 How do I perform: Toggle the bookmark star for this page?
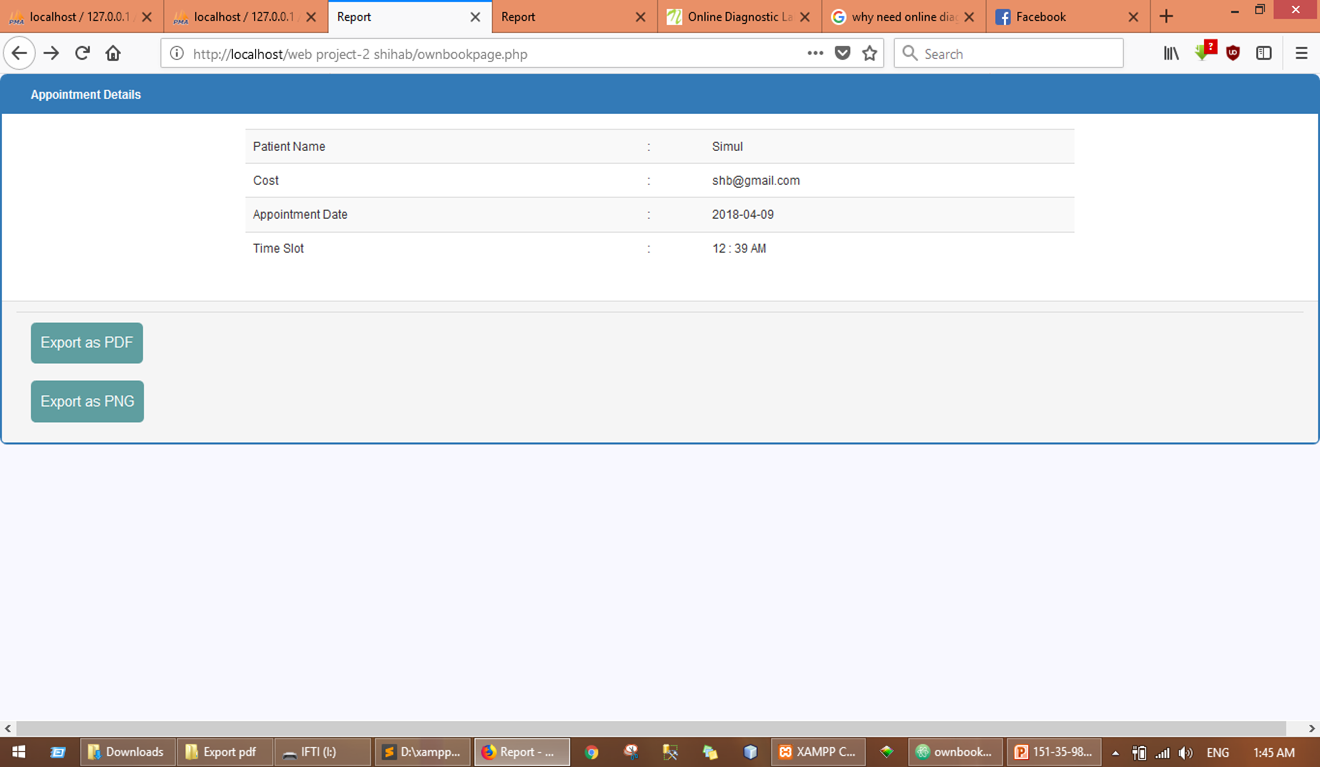[869, 52]
